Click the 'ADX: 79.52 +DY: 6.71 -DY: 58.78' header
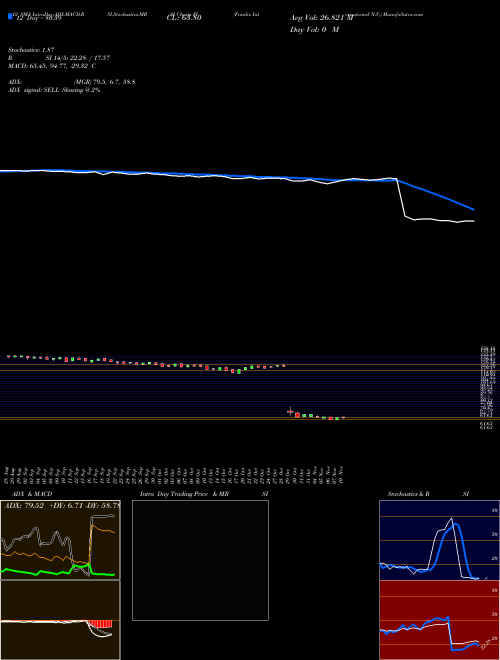The image size is (500, 660). pos(62,505)
